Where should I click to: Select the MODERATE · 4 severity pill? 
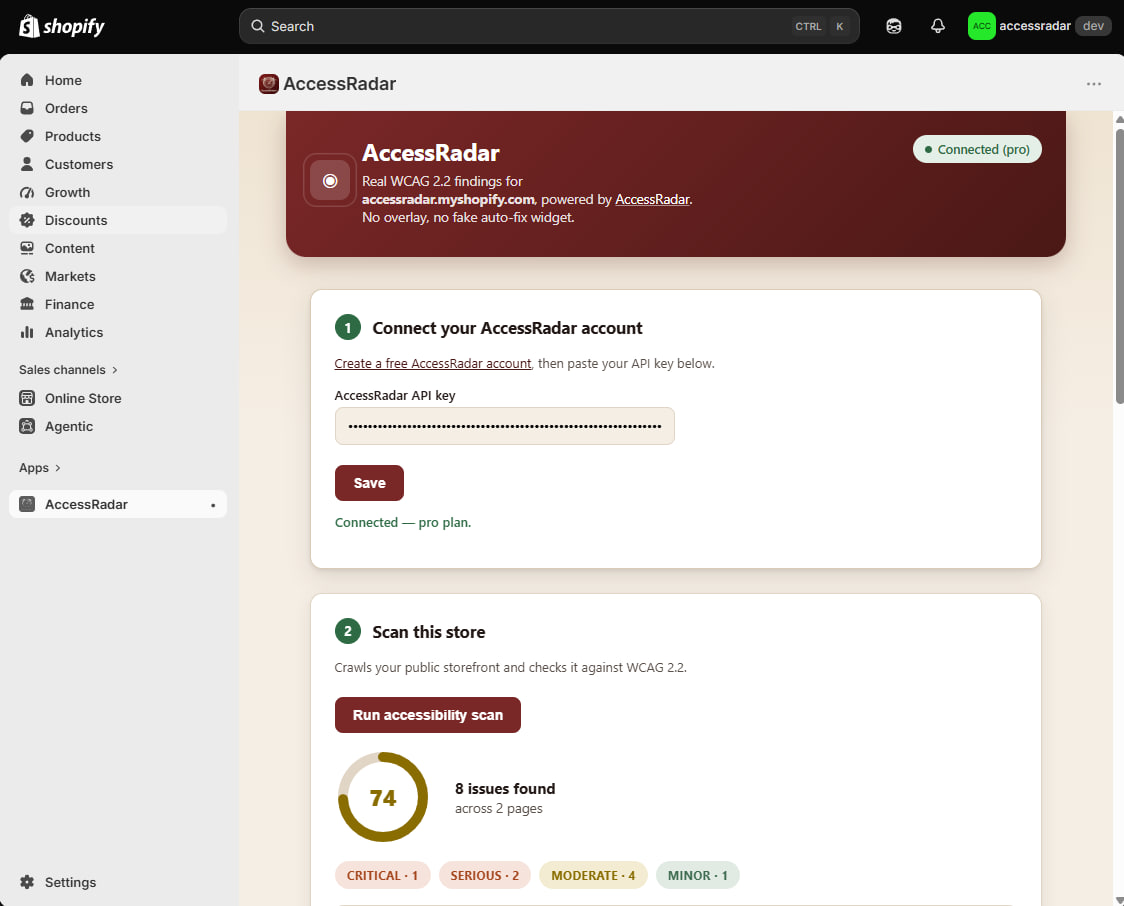[x=593, y=875]
